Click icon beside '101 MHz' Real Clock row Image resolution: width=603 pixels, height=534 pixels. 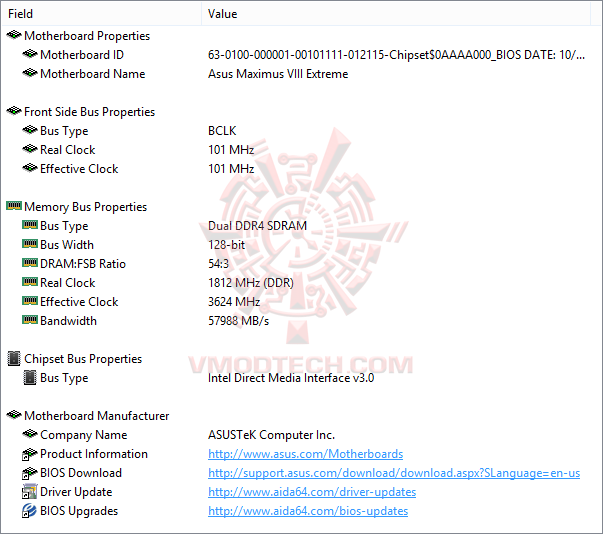pyautogui.click(x=30, y=149)
